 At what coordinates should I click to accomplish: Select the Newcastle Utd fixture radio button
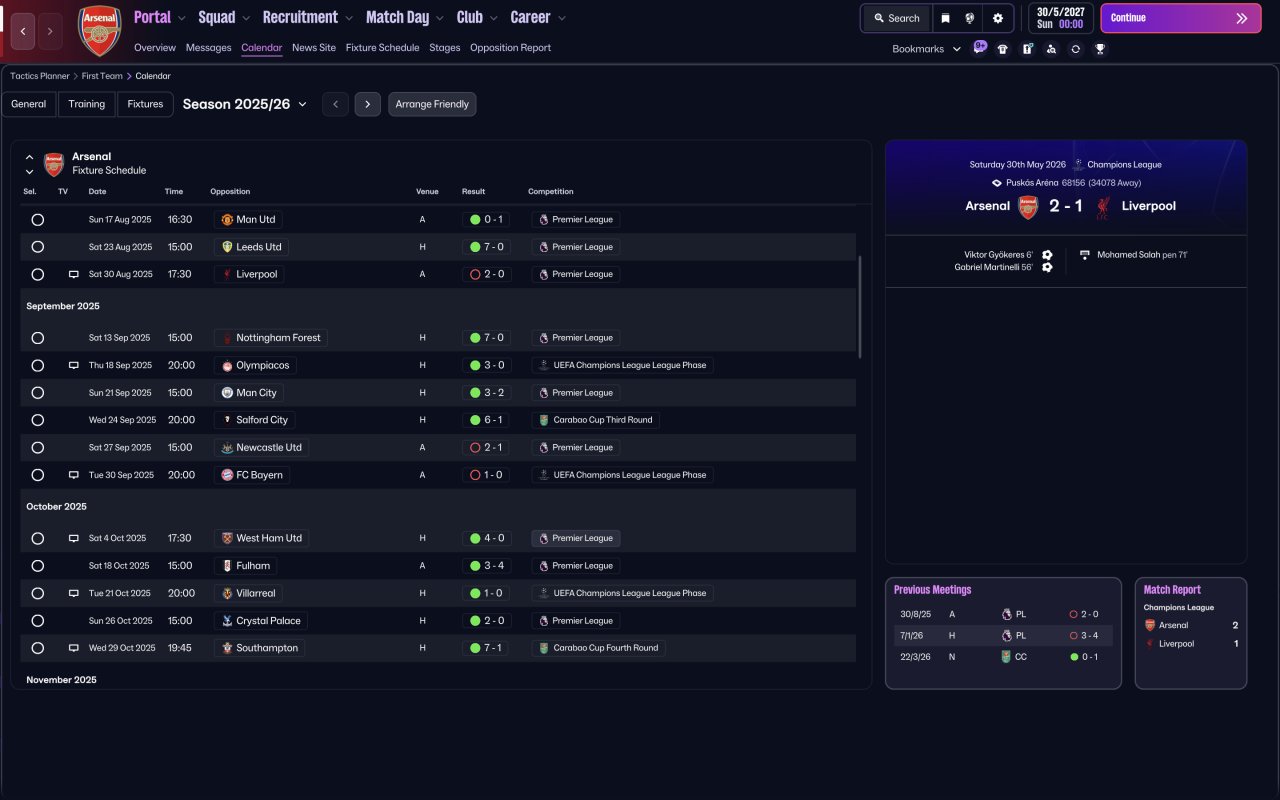[37, 448]
